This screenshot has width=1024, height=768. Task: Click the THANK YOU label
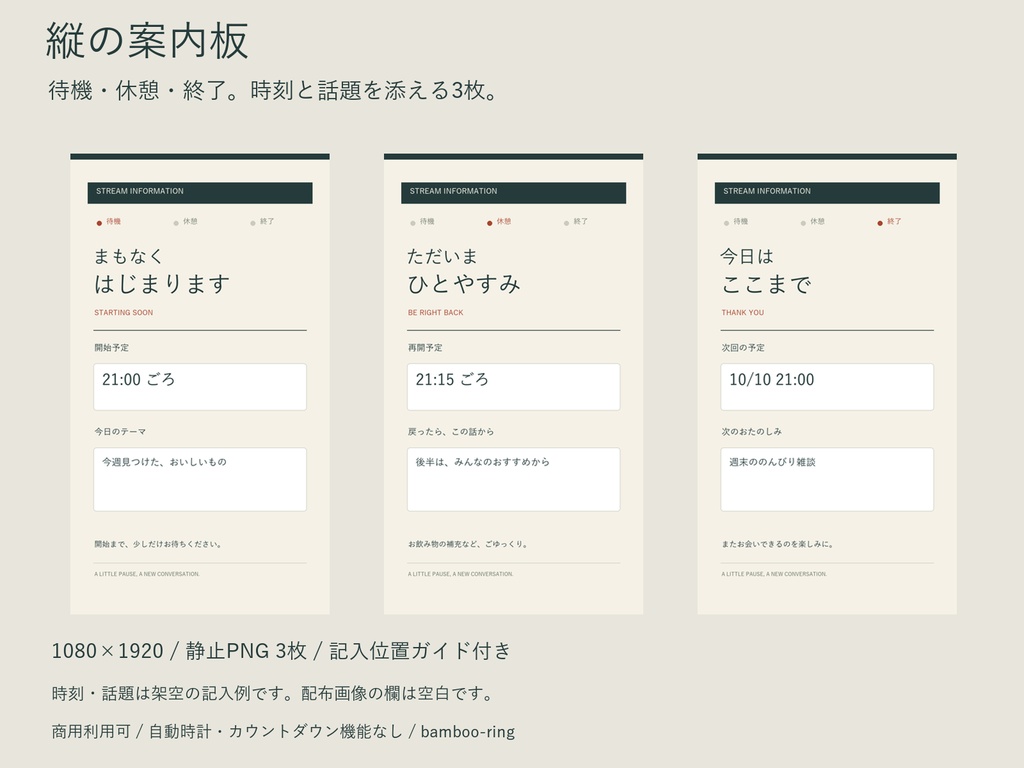point(743,313)
